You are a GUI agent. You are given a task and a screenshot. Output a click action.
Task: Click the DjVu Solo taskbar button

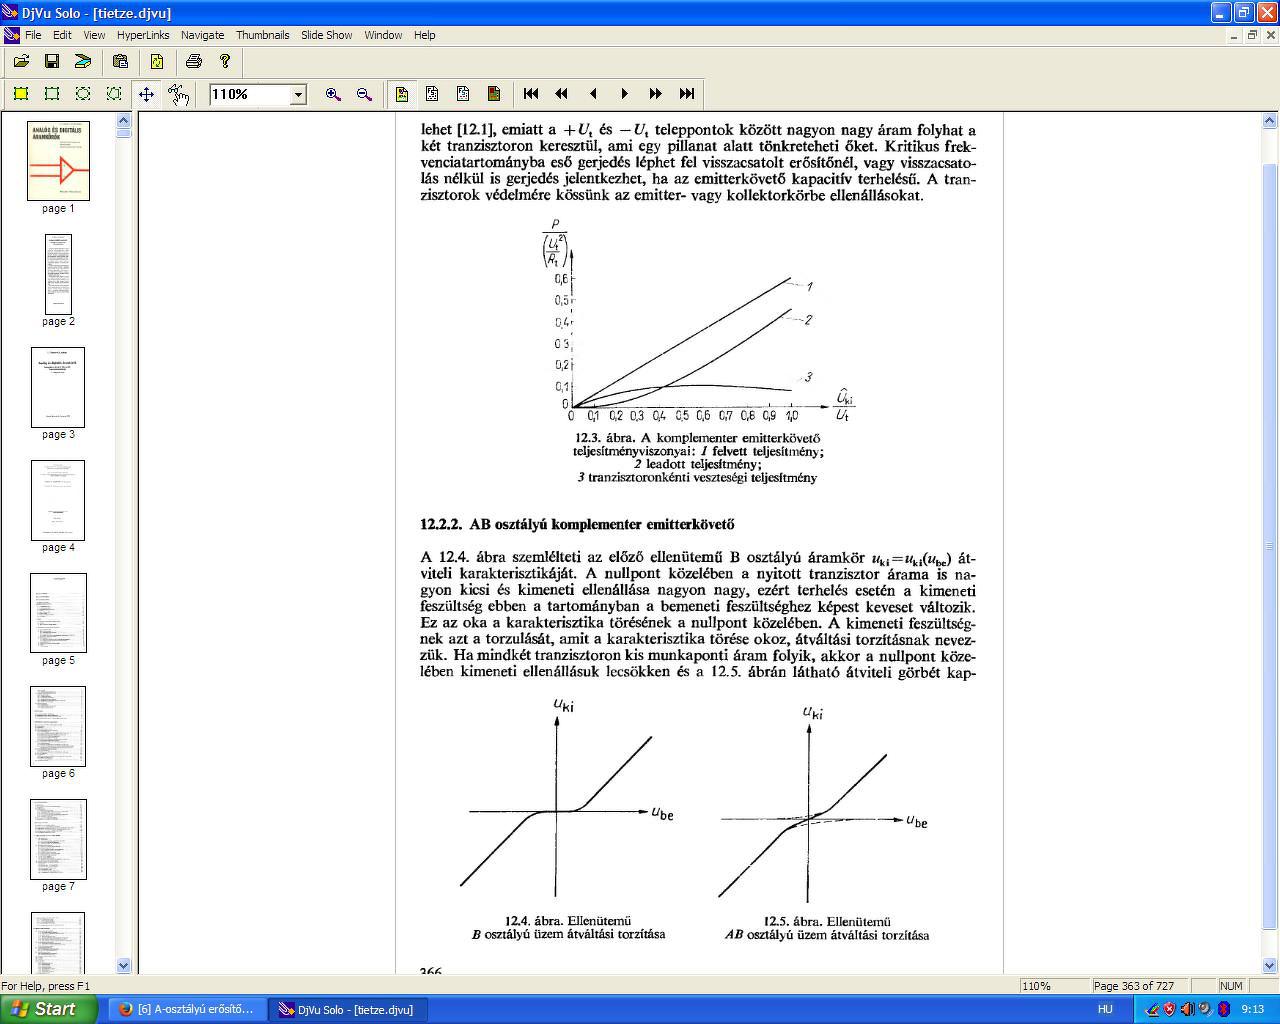pyautogui.click(x=349, y=1009)
